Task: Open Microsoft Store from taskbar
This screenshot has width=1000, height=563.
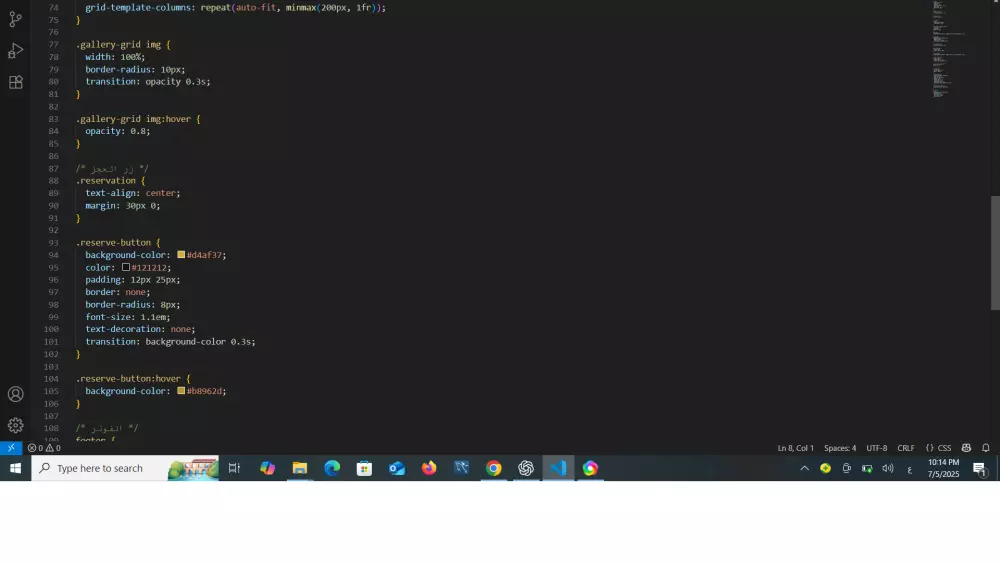Action: [x=364, y=468]
